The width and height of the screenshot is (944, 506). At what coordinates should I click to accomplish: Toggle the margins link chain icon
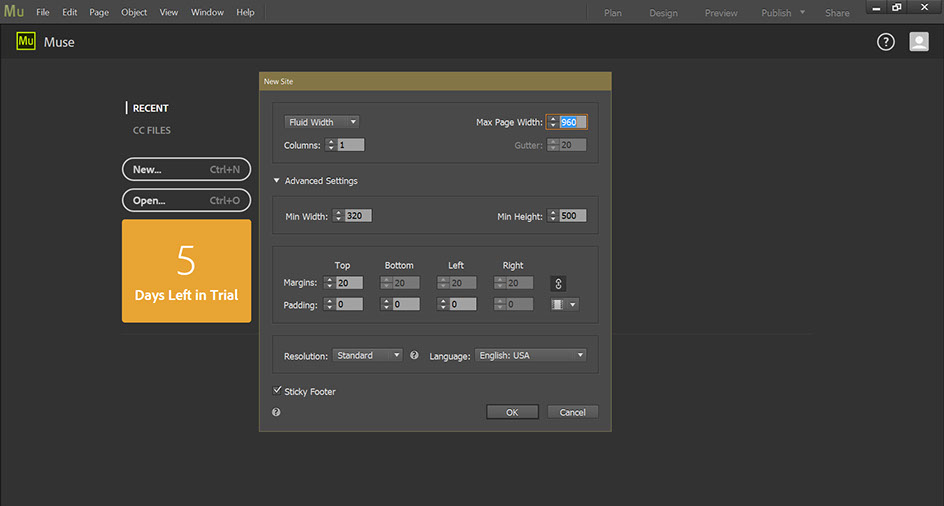point(558,283)
